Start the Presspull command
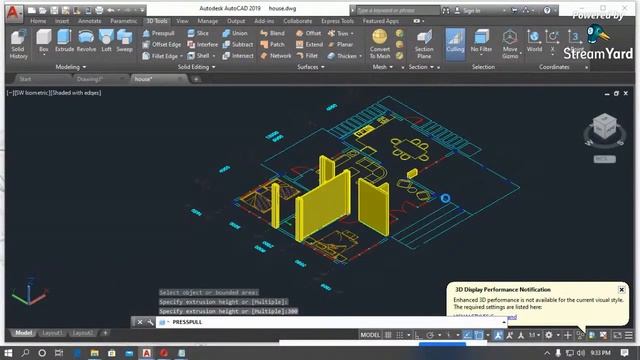The width and height of the screenshot is (640, 360). pos(158,33)
